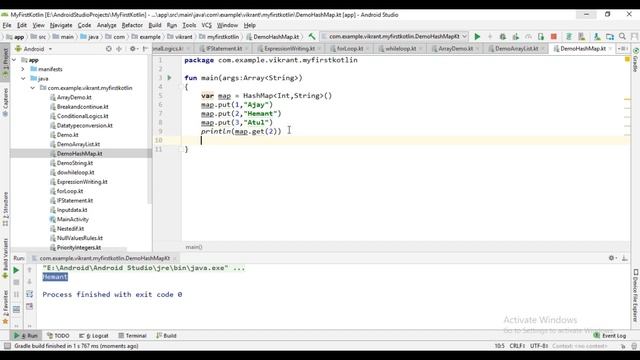Run the app with green play toolbar button

click(x=477, y=37)
